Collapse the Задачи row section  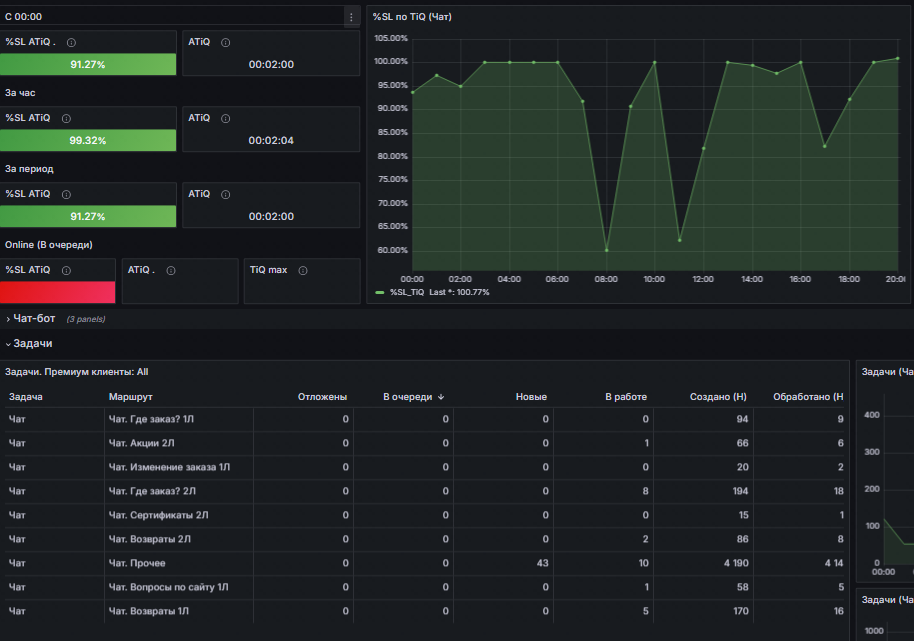coord(29,344)
